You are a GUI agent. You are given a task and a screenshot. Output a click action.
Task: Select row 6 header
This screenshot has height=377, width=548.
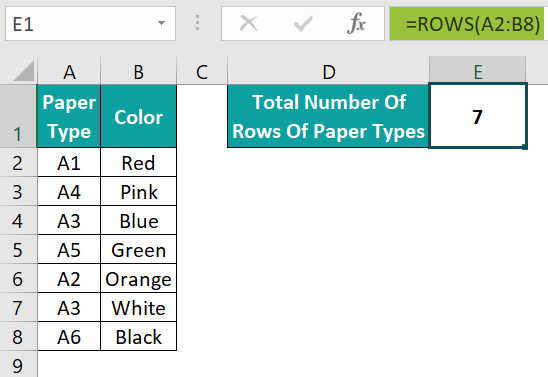pos(18,278)
